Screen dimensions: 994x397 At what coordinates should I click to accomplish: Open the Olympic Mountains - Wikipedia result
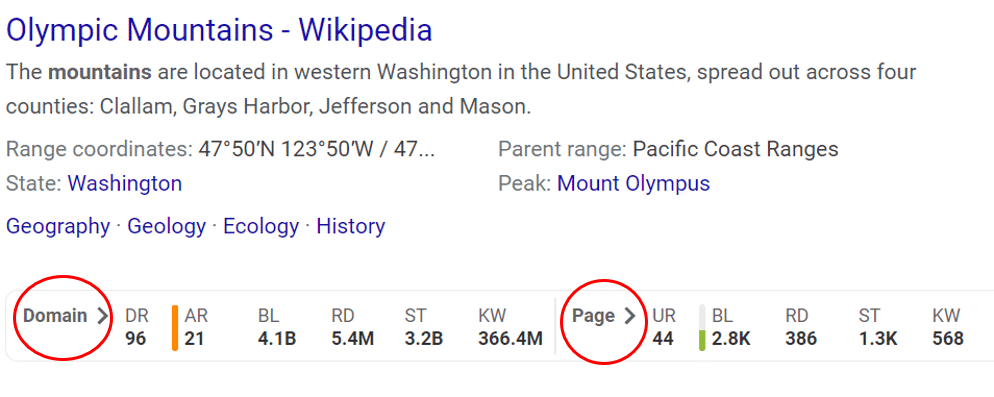219,30
